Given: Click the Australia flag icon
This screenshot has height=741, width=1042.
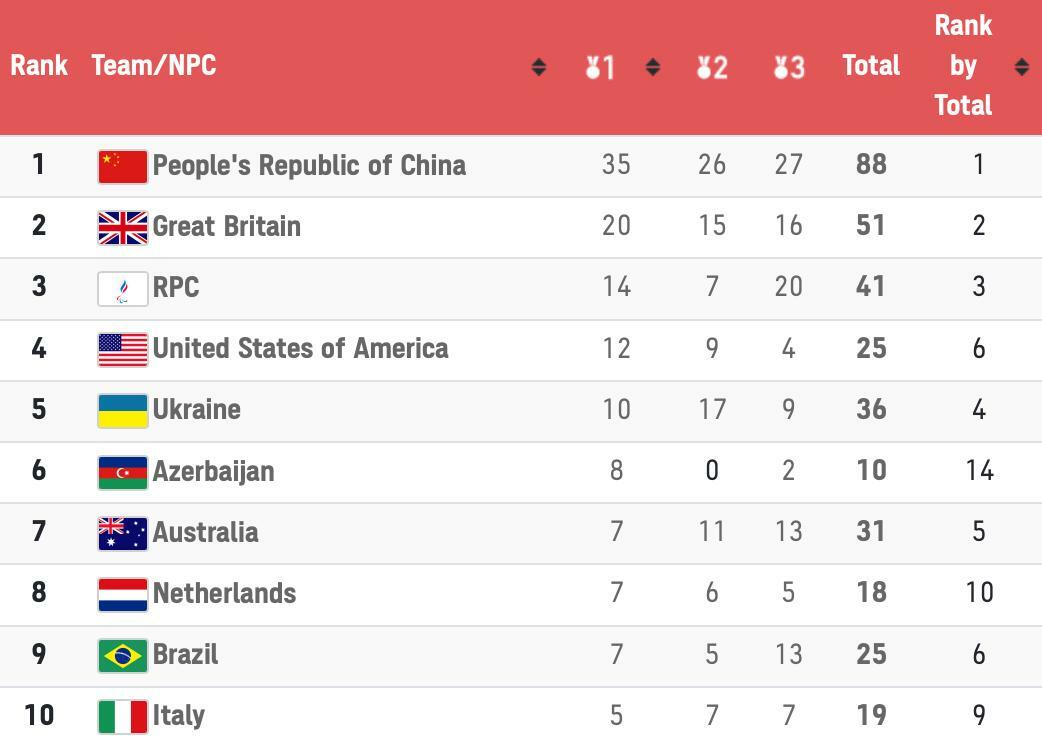Looking at the screenshot, I should click(x=123, y=533).
